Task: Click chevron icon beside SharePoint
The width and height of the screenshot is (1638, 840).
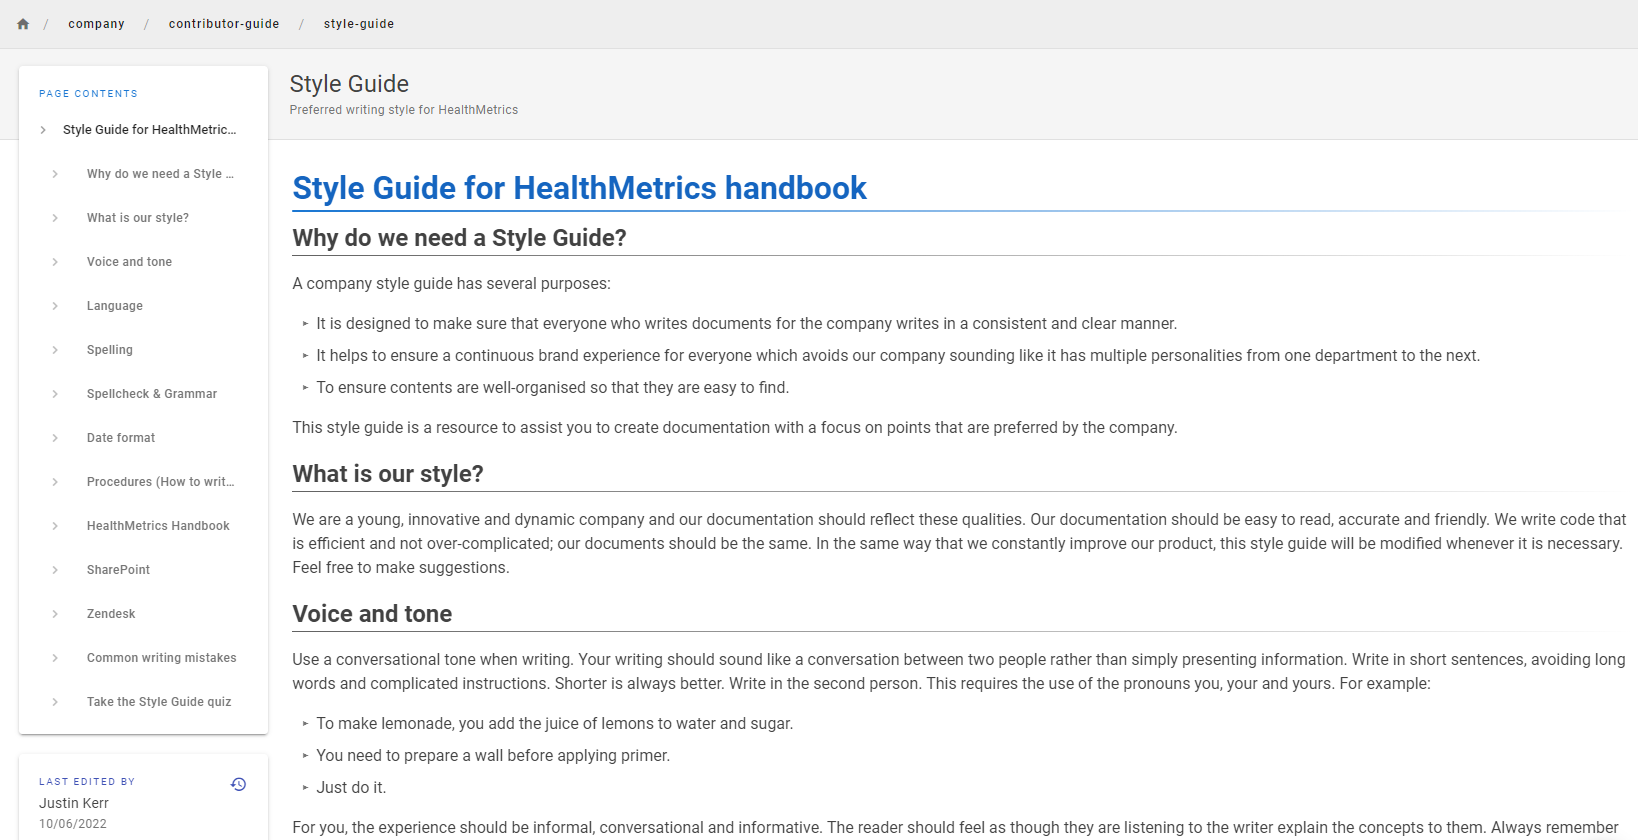Action: (x=55, y=570)
